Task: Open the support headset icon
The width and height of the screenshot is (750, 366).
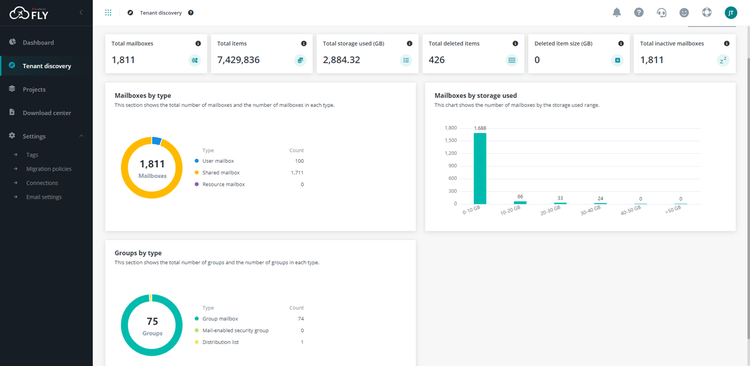Action: (662, 13)
